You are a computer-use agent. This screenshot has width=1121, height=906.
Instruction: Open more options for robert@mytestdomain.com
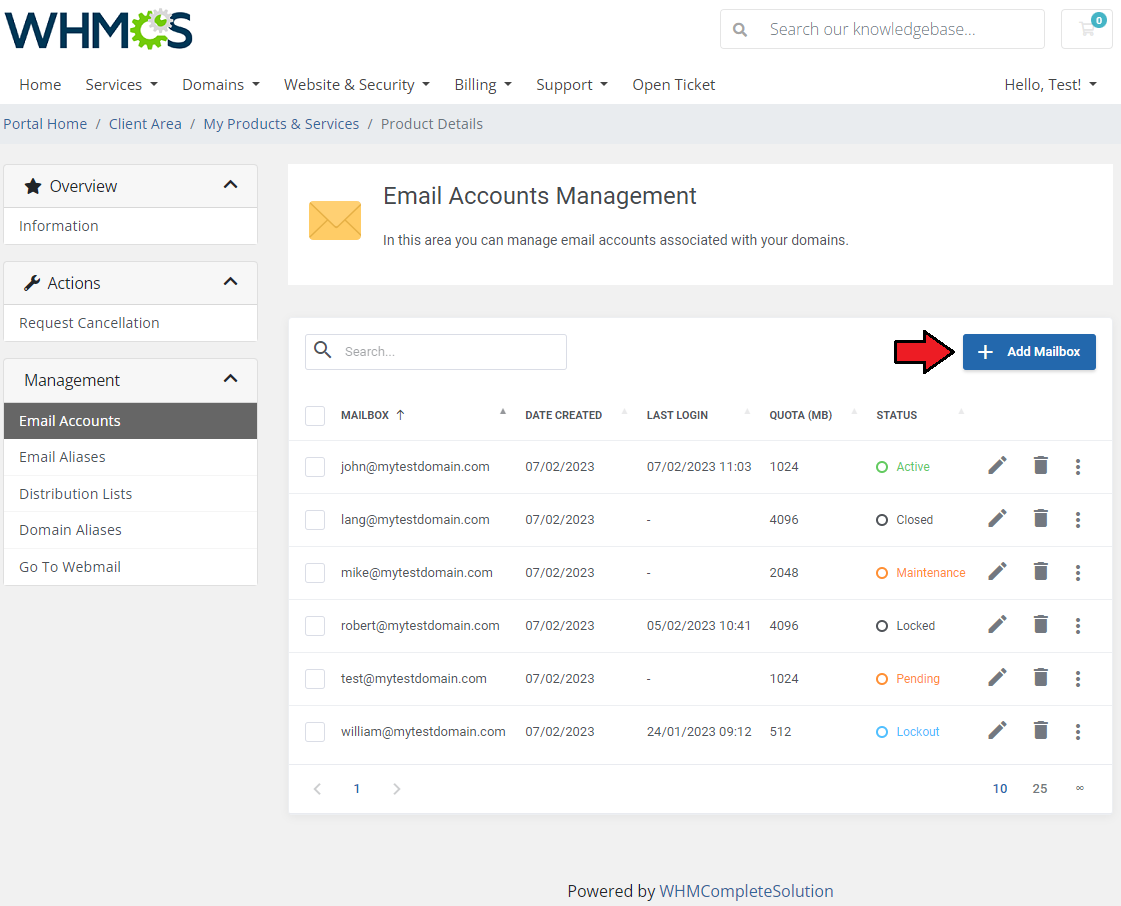pos(1078,626)
